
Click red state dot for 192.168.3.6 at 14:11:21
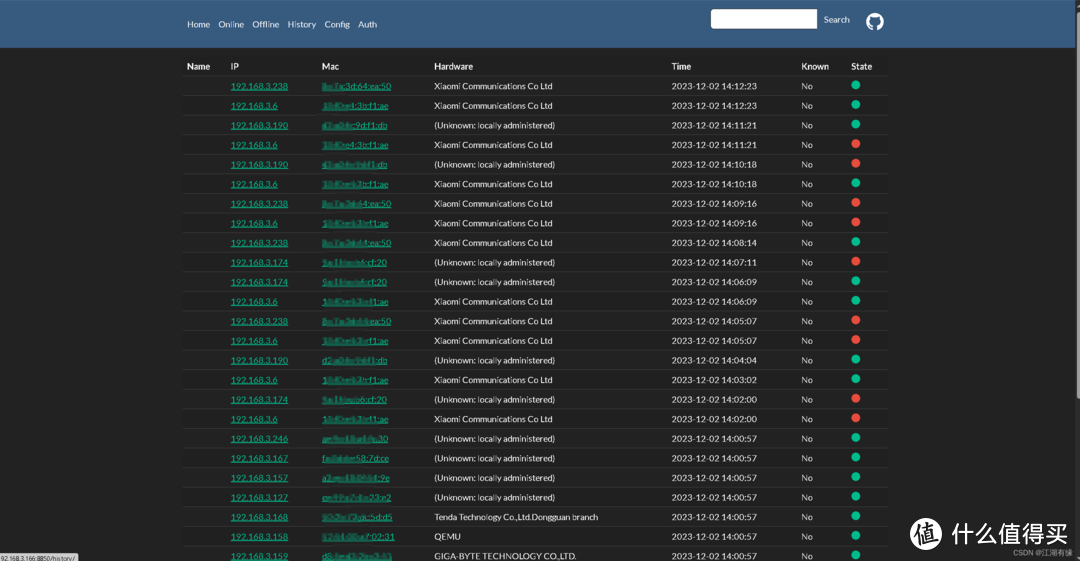[x=855, y=144]
